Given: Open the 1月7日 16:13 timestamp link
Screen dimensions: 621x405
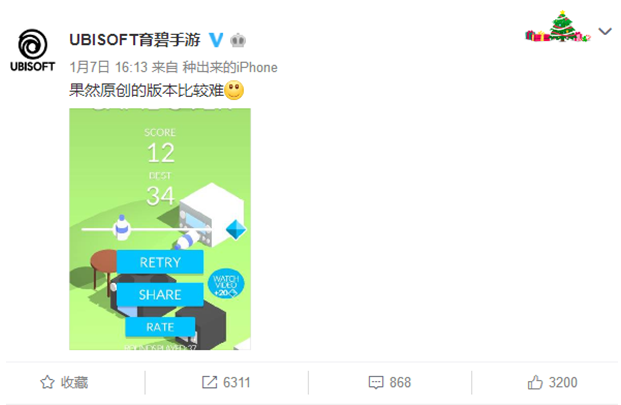Looking at the screenshot, I should click(109, 67).
